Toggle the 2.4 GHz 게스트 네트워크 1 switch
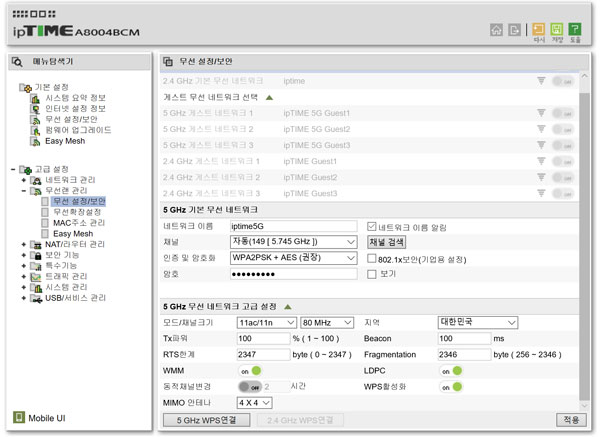This screenshot has width=600, height=437. [x=563, y=161]
